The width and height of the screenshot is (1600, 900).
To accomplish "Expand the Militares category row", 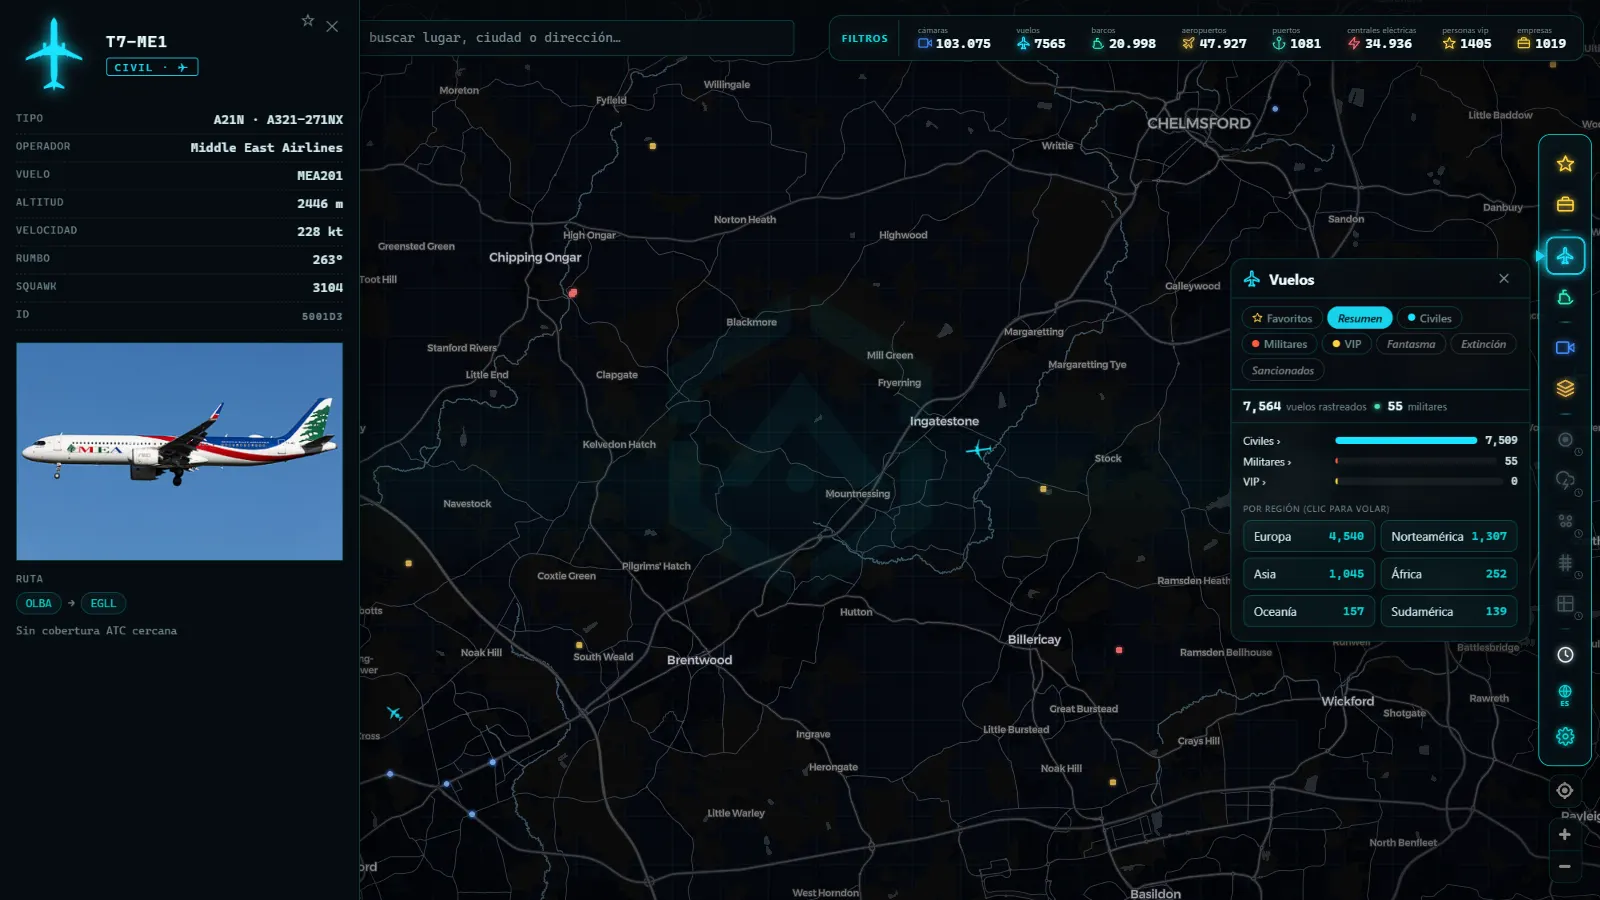I will click(x=1380, y=462).
